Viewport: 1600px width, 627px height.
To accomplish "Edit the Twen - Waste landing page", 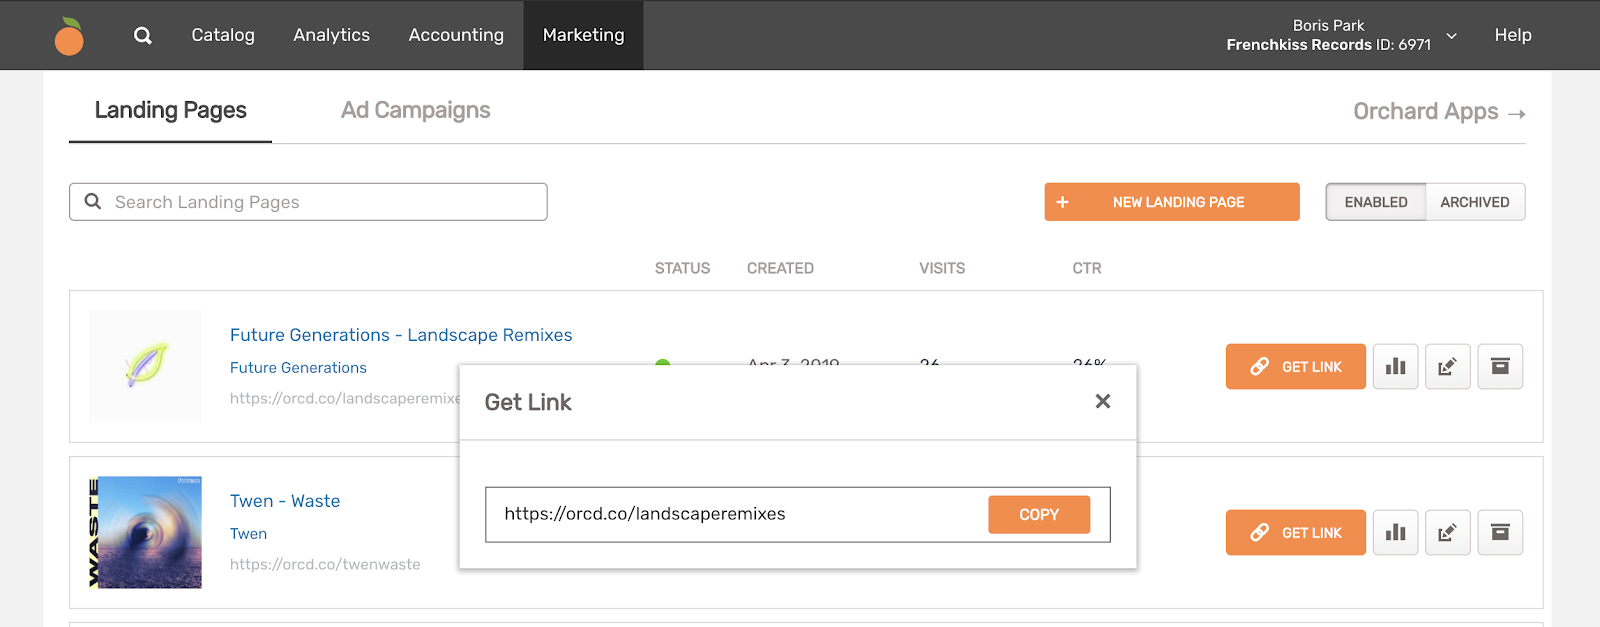I will click(x=1447, y=533).
